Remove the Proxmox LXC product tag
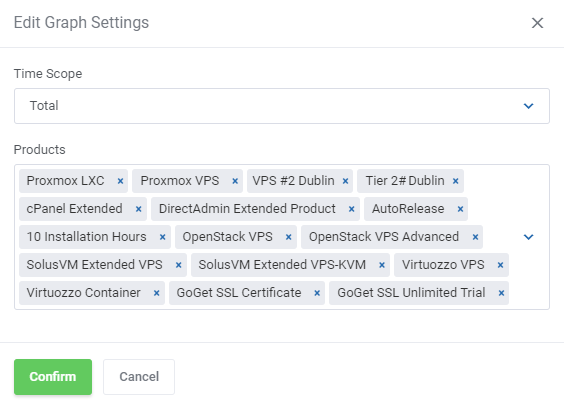The width and height of the screenshot is (564, 409). [x=120, y=181]
